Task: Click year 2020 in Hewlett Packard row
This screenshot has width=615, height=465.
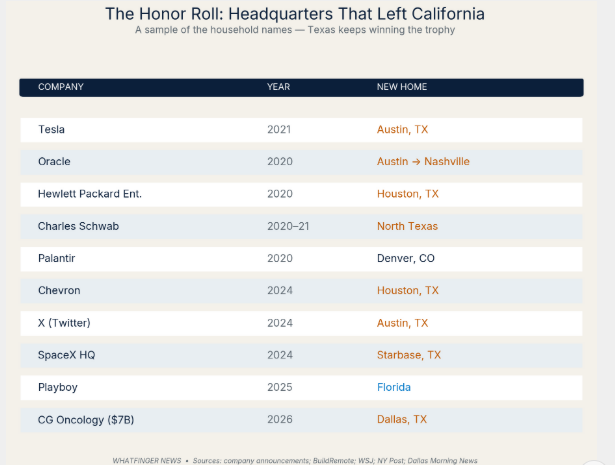Action: point(280,194)
